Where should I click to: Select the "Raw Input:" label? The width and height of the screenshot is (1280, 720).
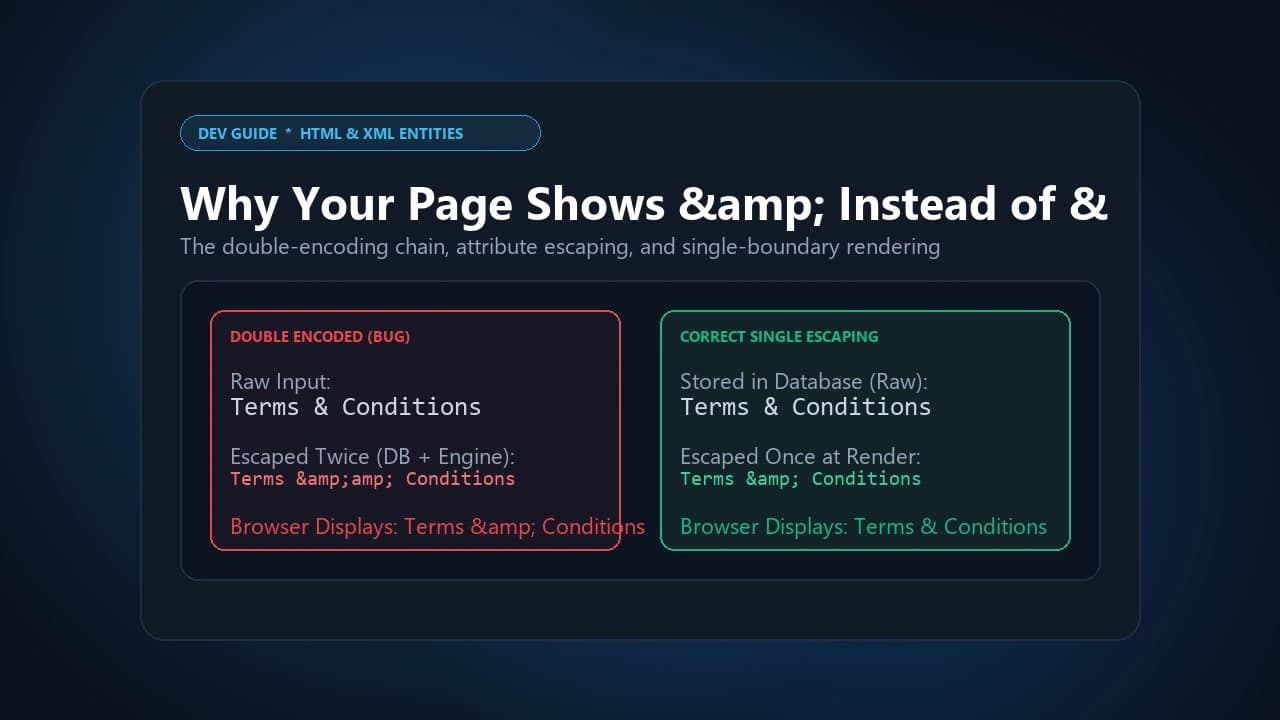280,381
